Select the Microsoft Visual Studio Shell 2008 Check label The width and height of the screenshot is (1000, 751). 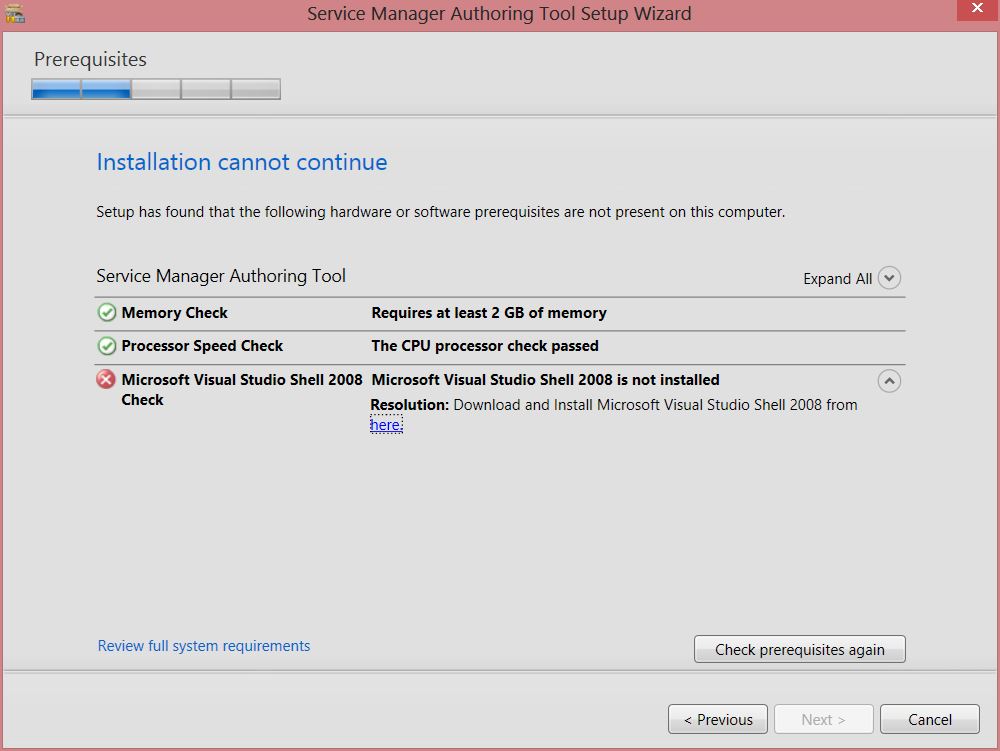click(x=241, y=389)
